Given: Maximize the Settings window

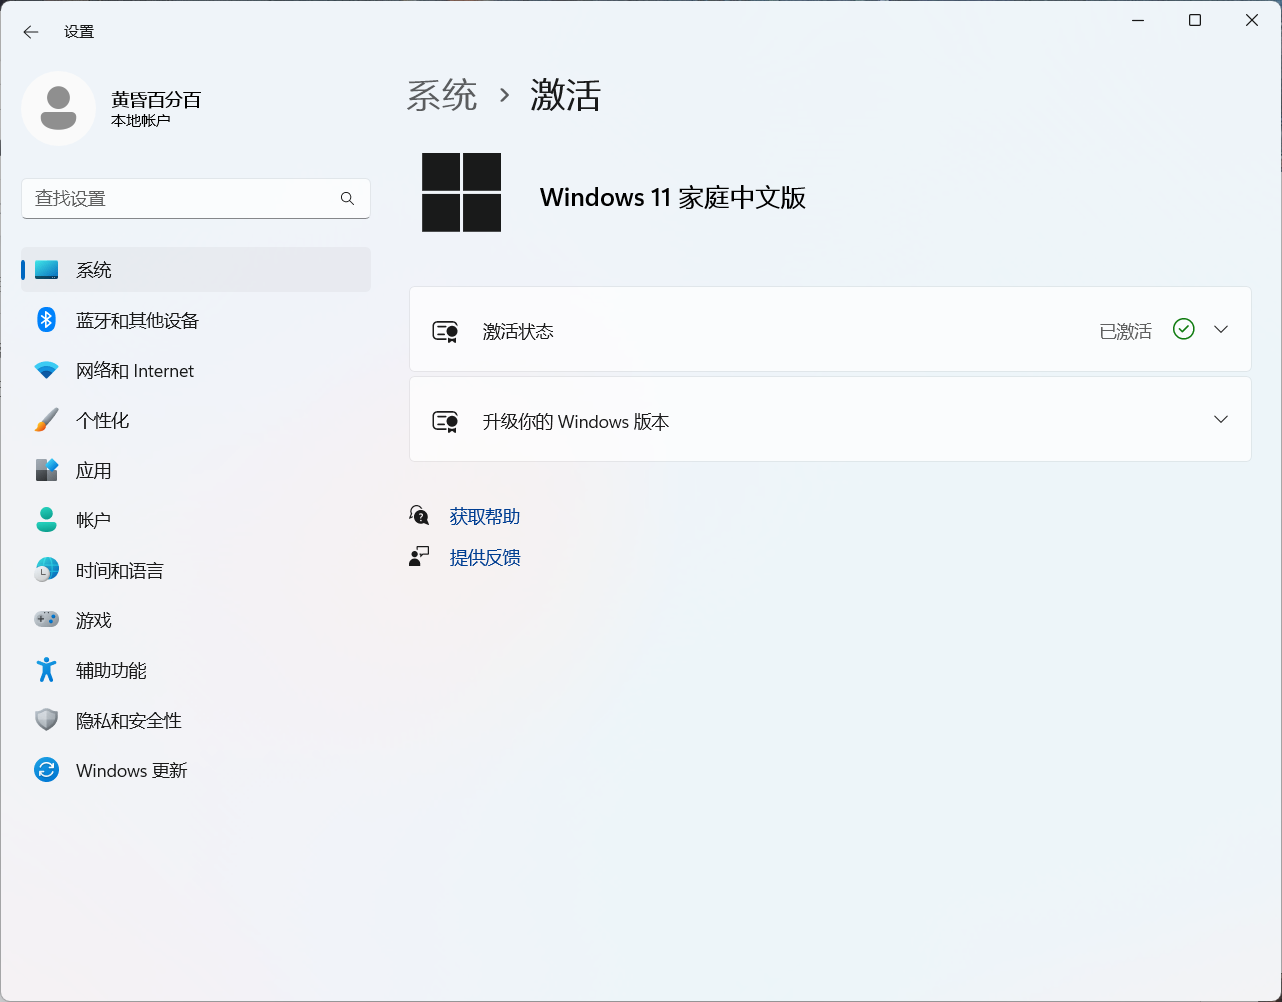Looking at the screenshot, I should pos(1195,20).
